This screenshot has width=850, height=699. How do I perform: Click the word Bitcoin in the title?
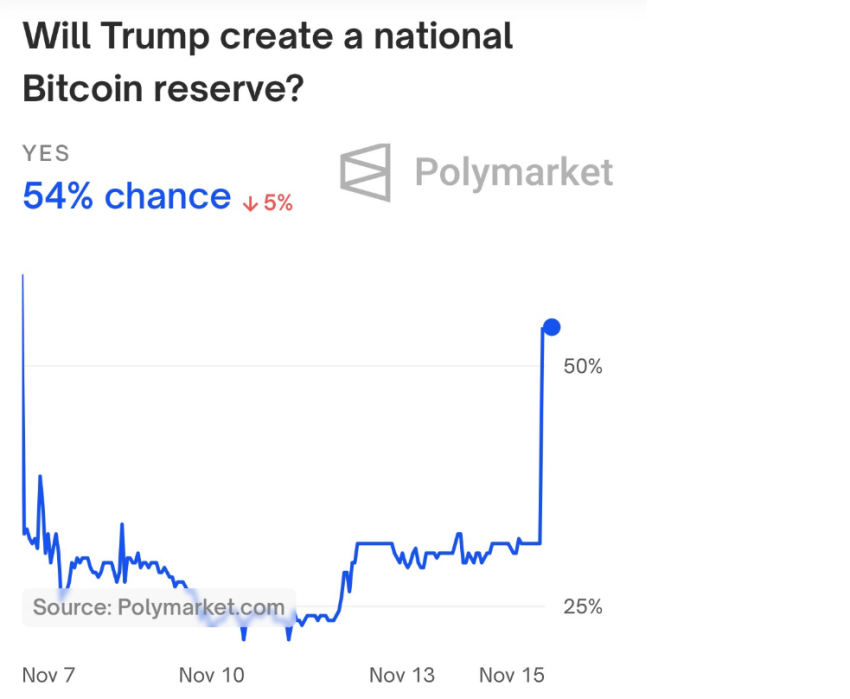[79, 90]
